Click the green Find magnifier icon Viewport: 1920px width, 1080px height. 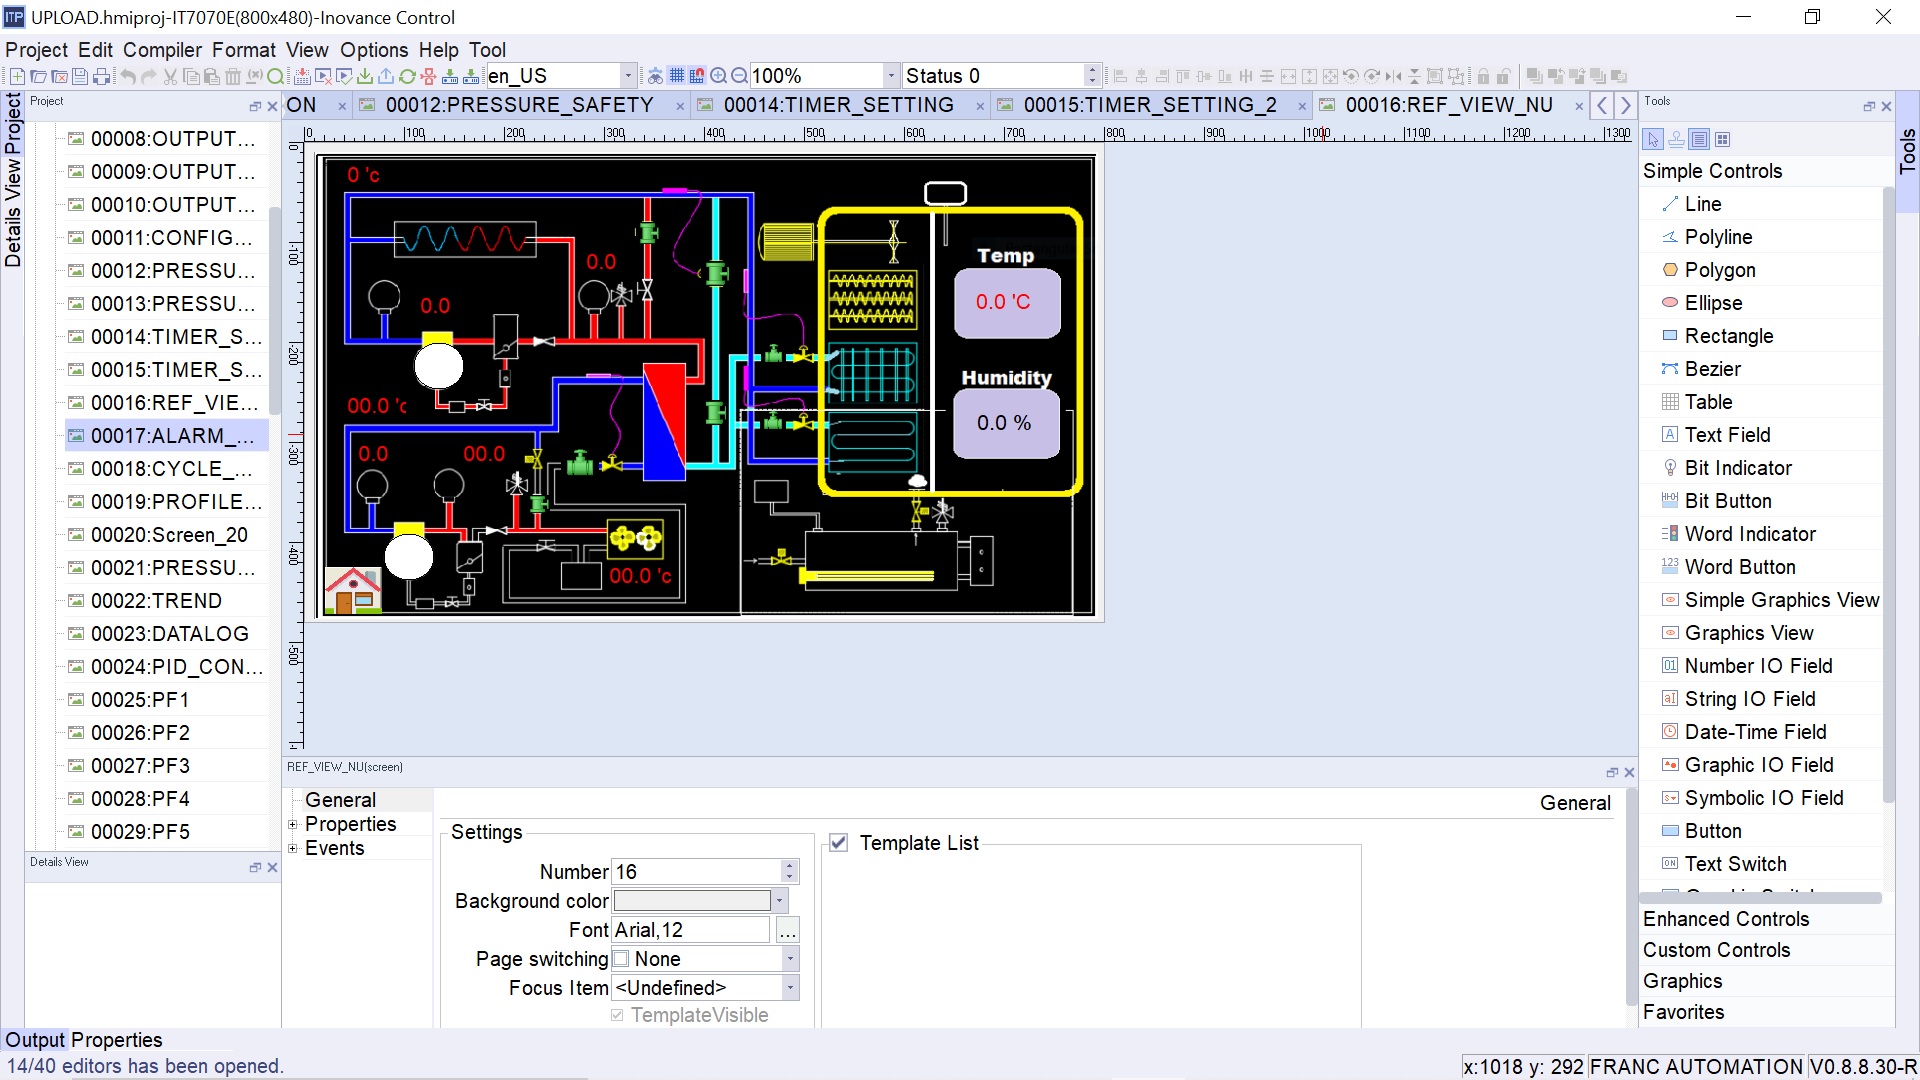click(x=275, y=76)
